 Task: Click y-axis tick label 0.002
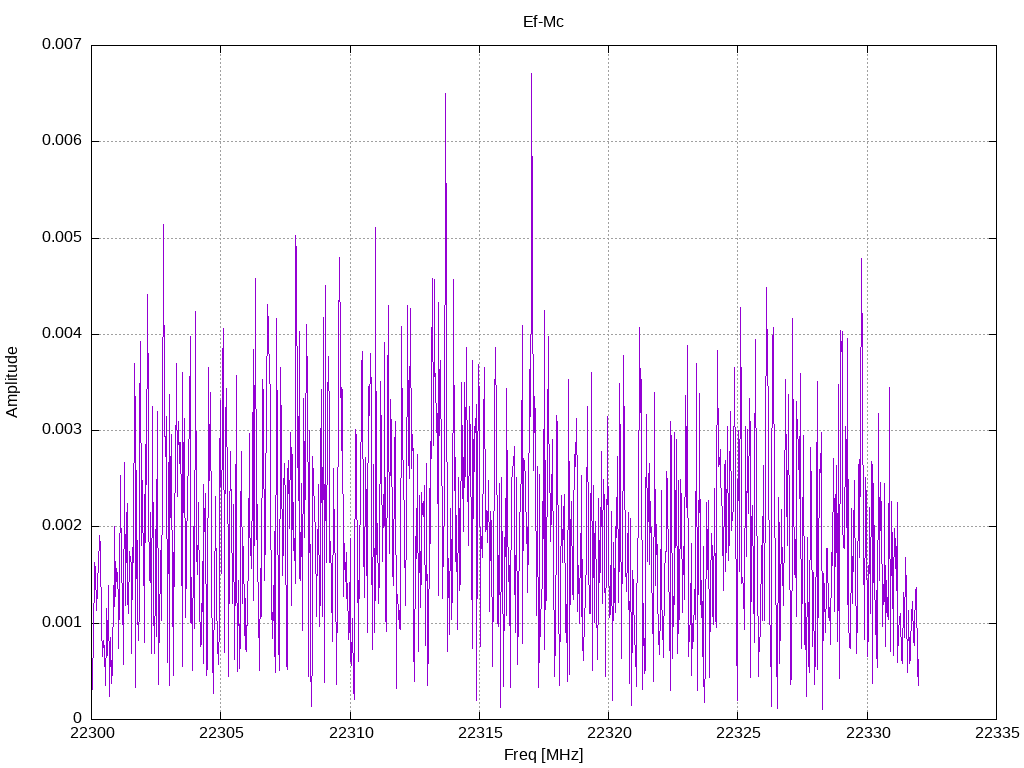[x=62, y=525]
